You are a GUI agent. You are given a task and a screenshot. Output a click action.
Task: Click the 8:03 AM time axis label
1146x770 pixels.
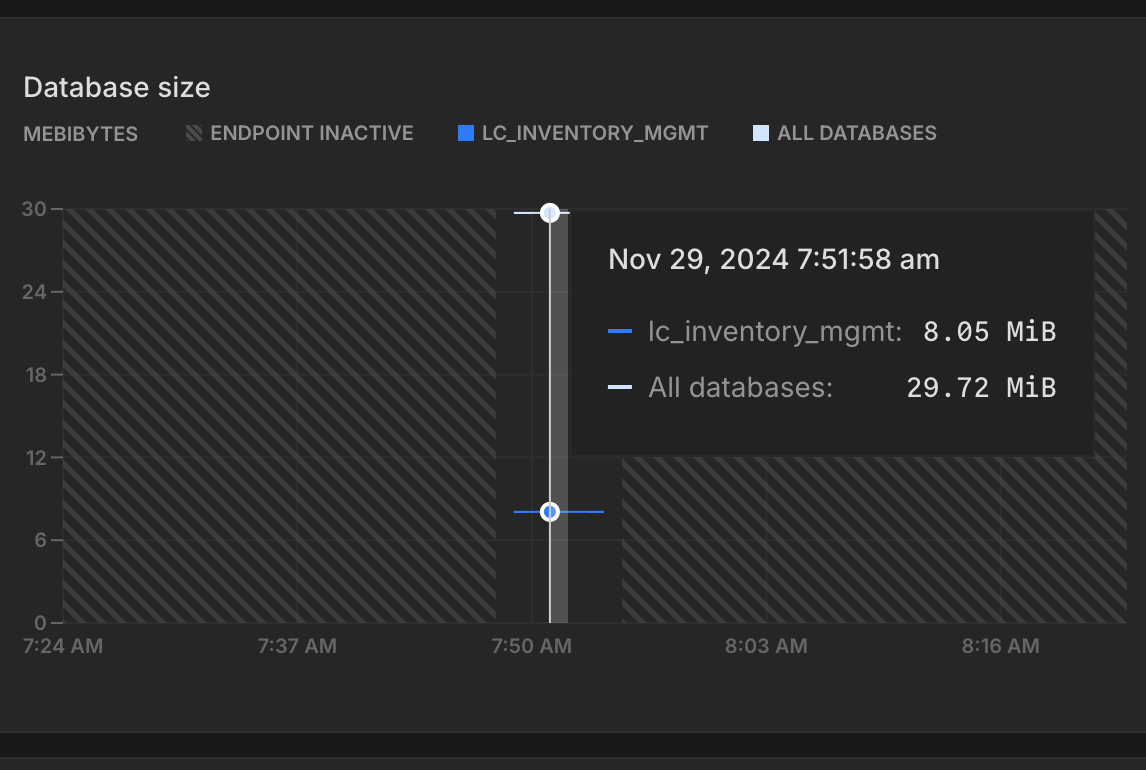tap(766, 646)
